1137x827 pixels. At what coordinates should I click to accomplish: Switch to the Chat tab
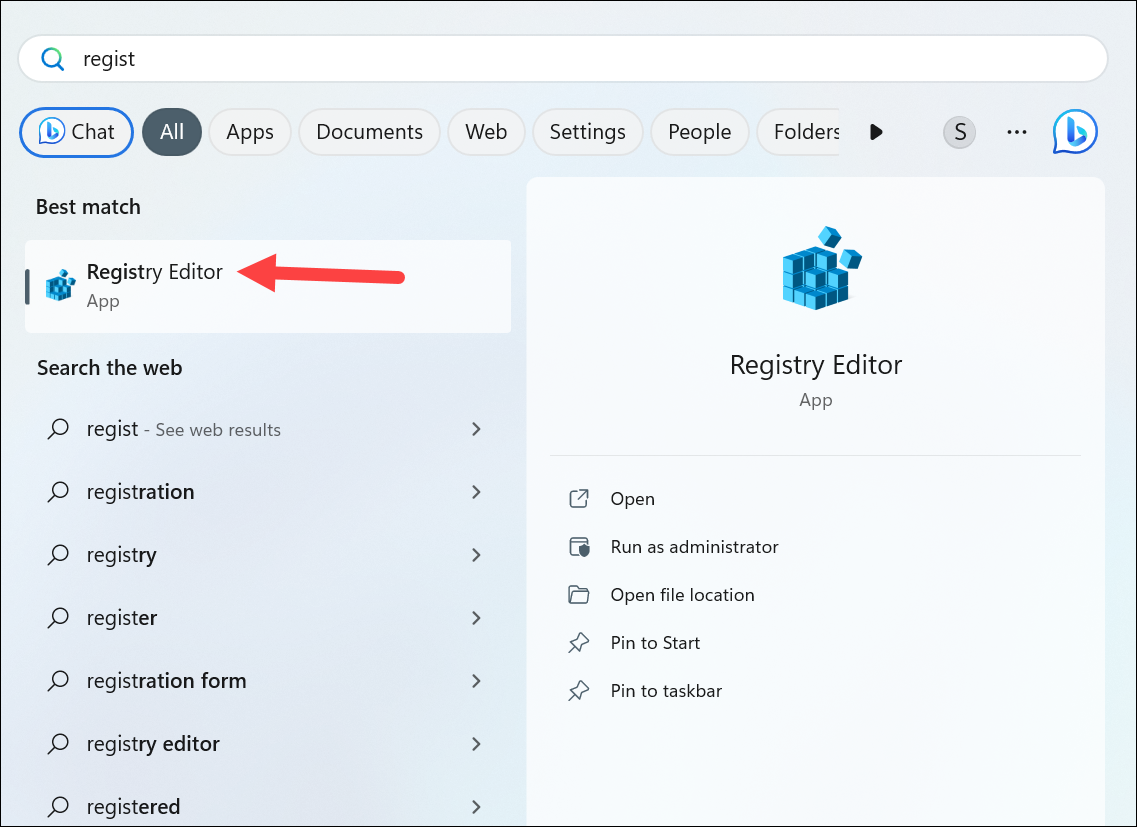(x=76, y=132)
